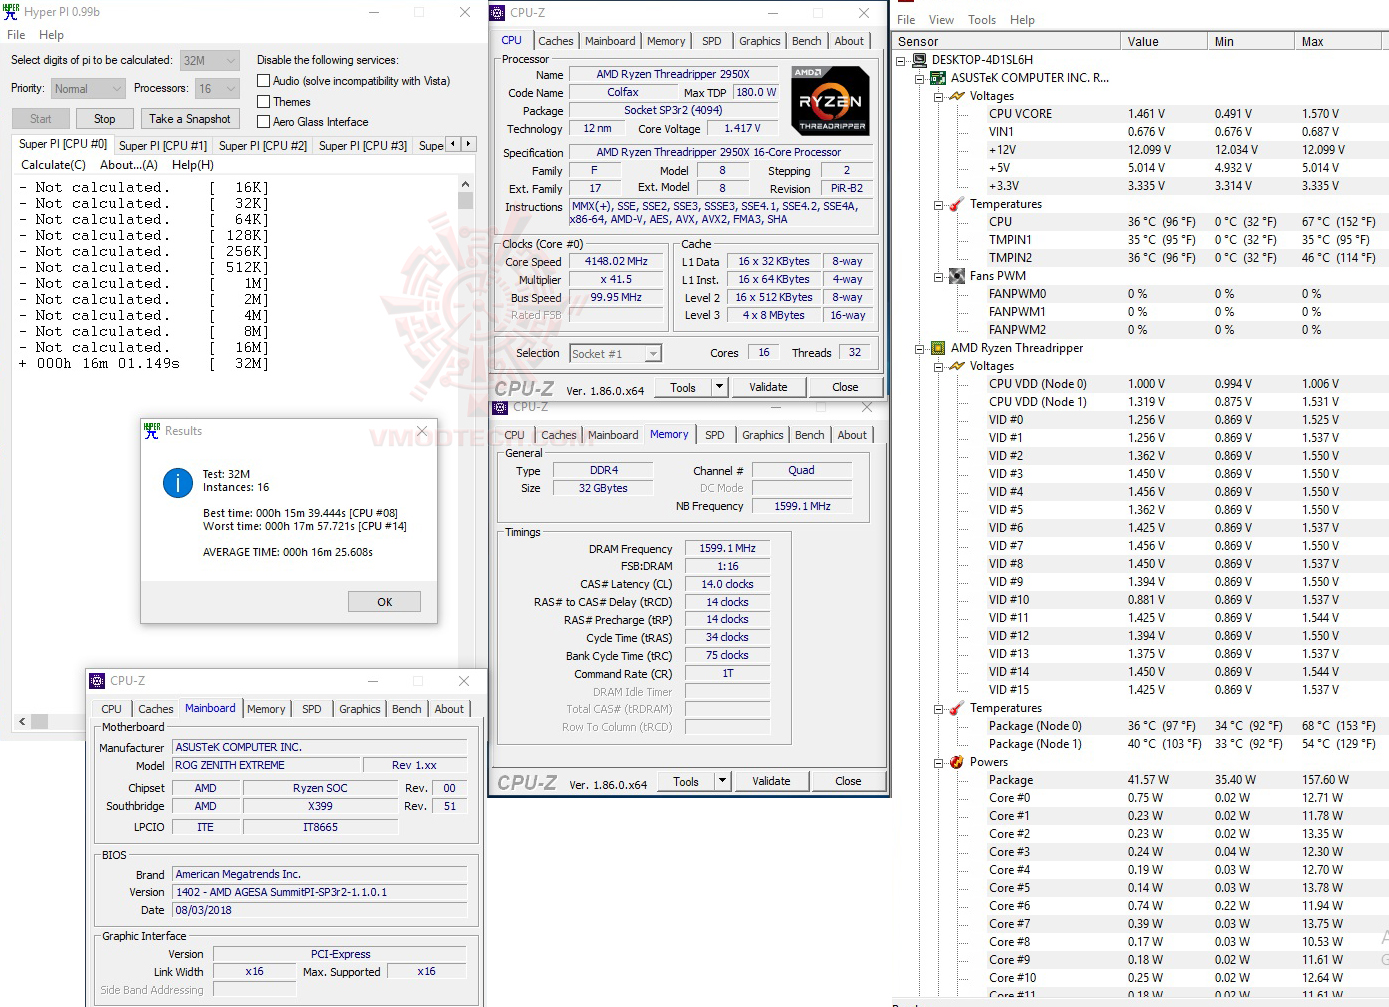Open the Processors 16 dropdown
Screen dimensions: 1389x1007
pos(217,89)
